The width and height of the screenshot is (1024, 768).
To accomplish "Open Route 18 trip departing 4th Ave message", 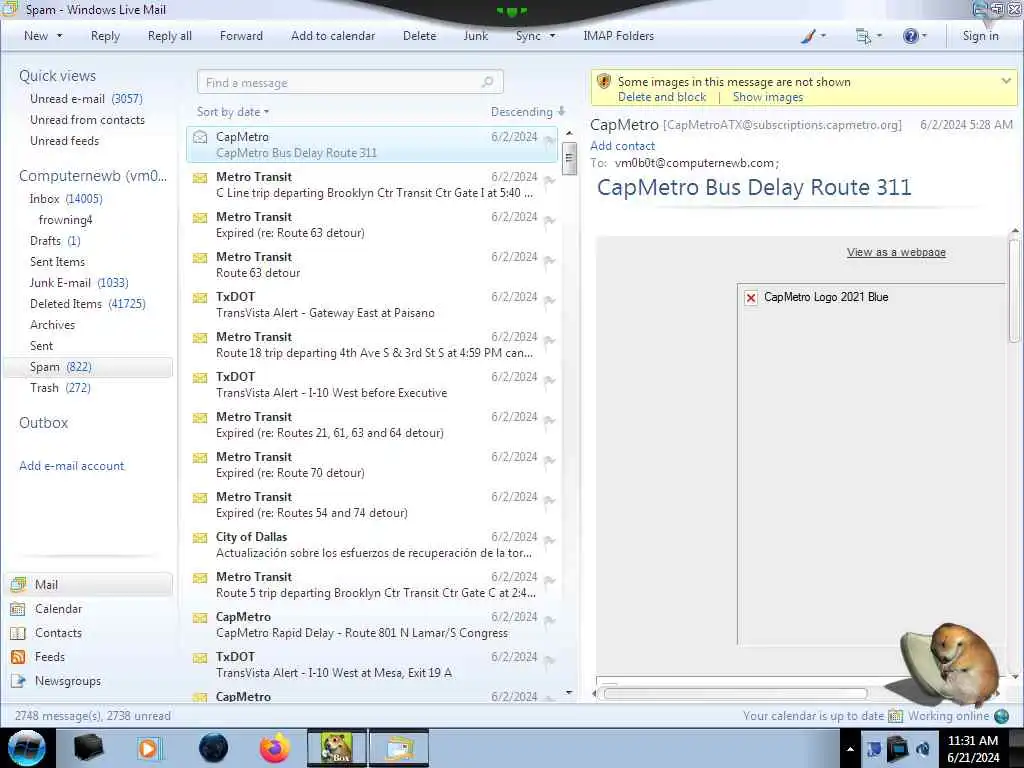I will [x=372, y=345].
